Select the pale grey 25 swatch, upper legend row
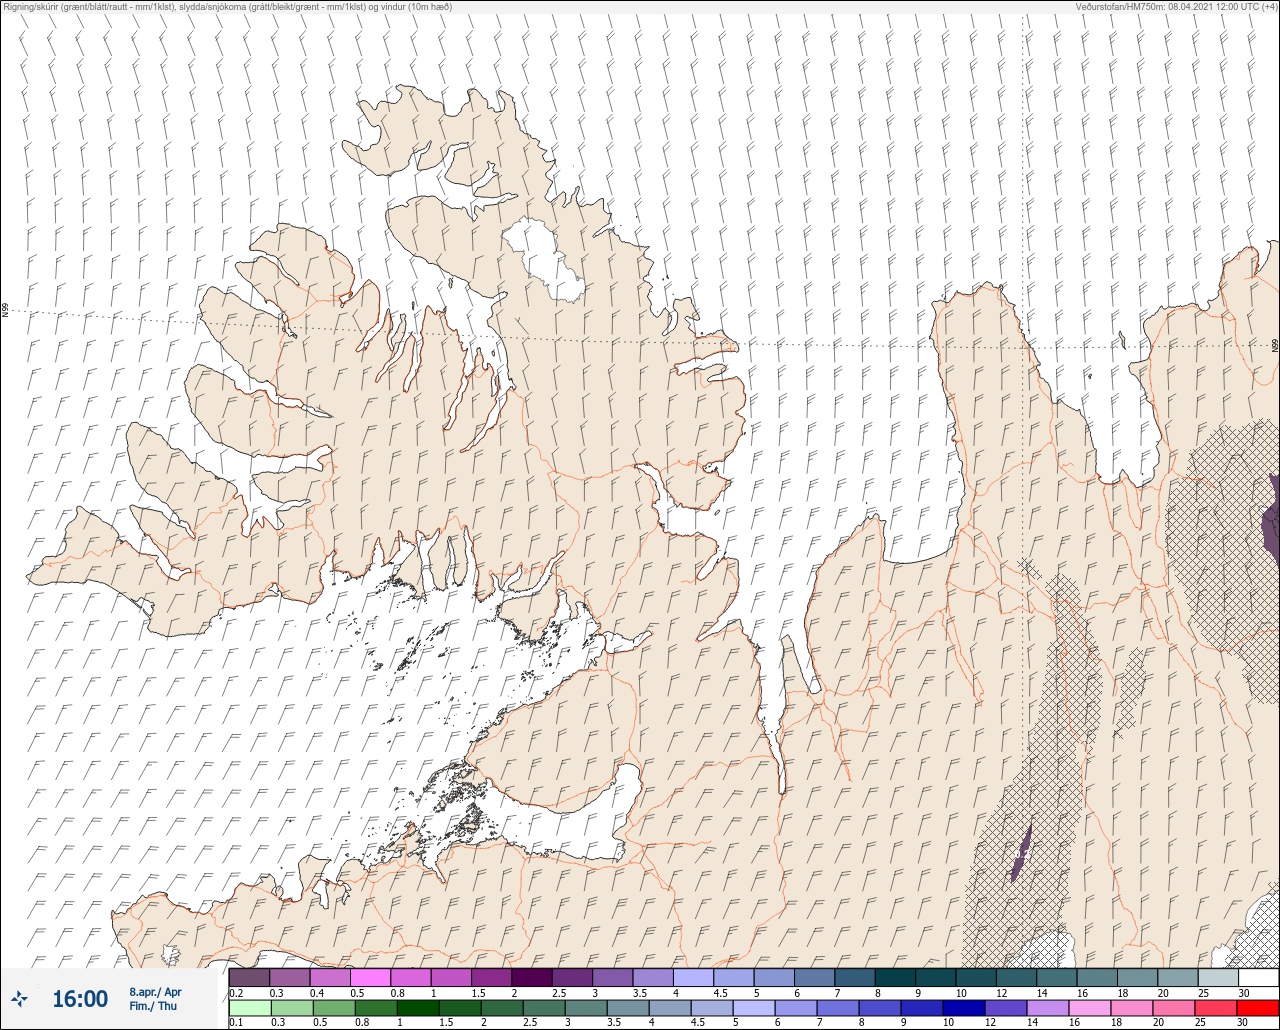Image resolution: width=1280 pixels, height=1030 pixels. click(x=1218, y=977)
